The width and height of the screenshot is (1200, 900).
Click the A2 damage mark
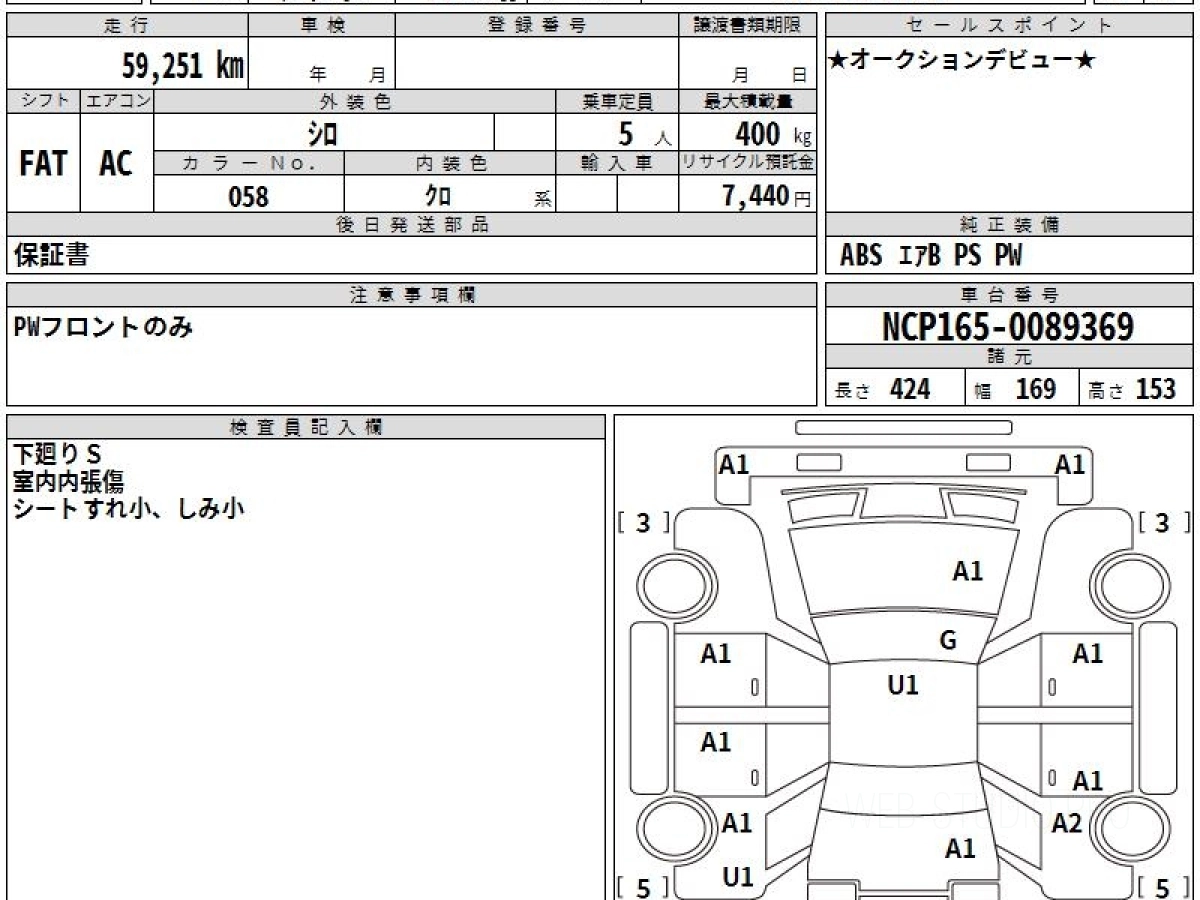click(1067, 823)
